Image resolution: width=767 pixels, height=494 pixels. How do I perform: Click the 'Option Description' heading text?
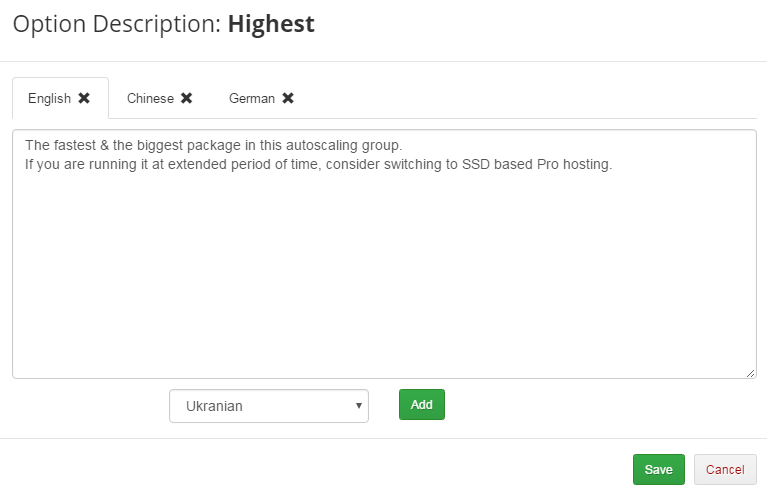coord(116,24)
